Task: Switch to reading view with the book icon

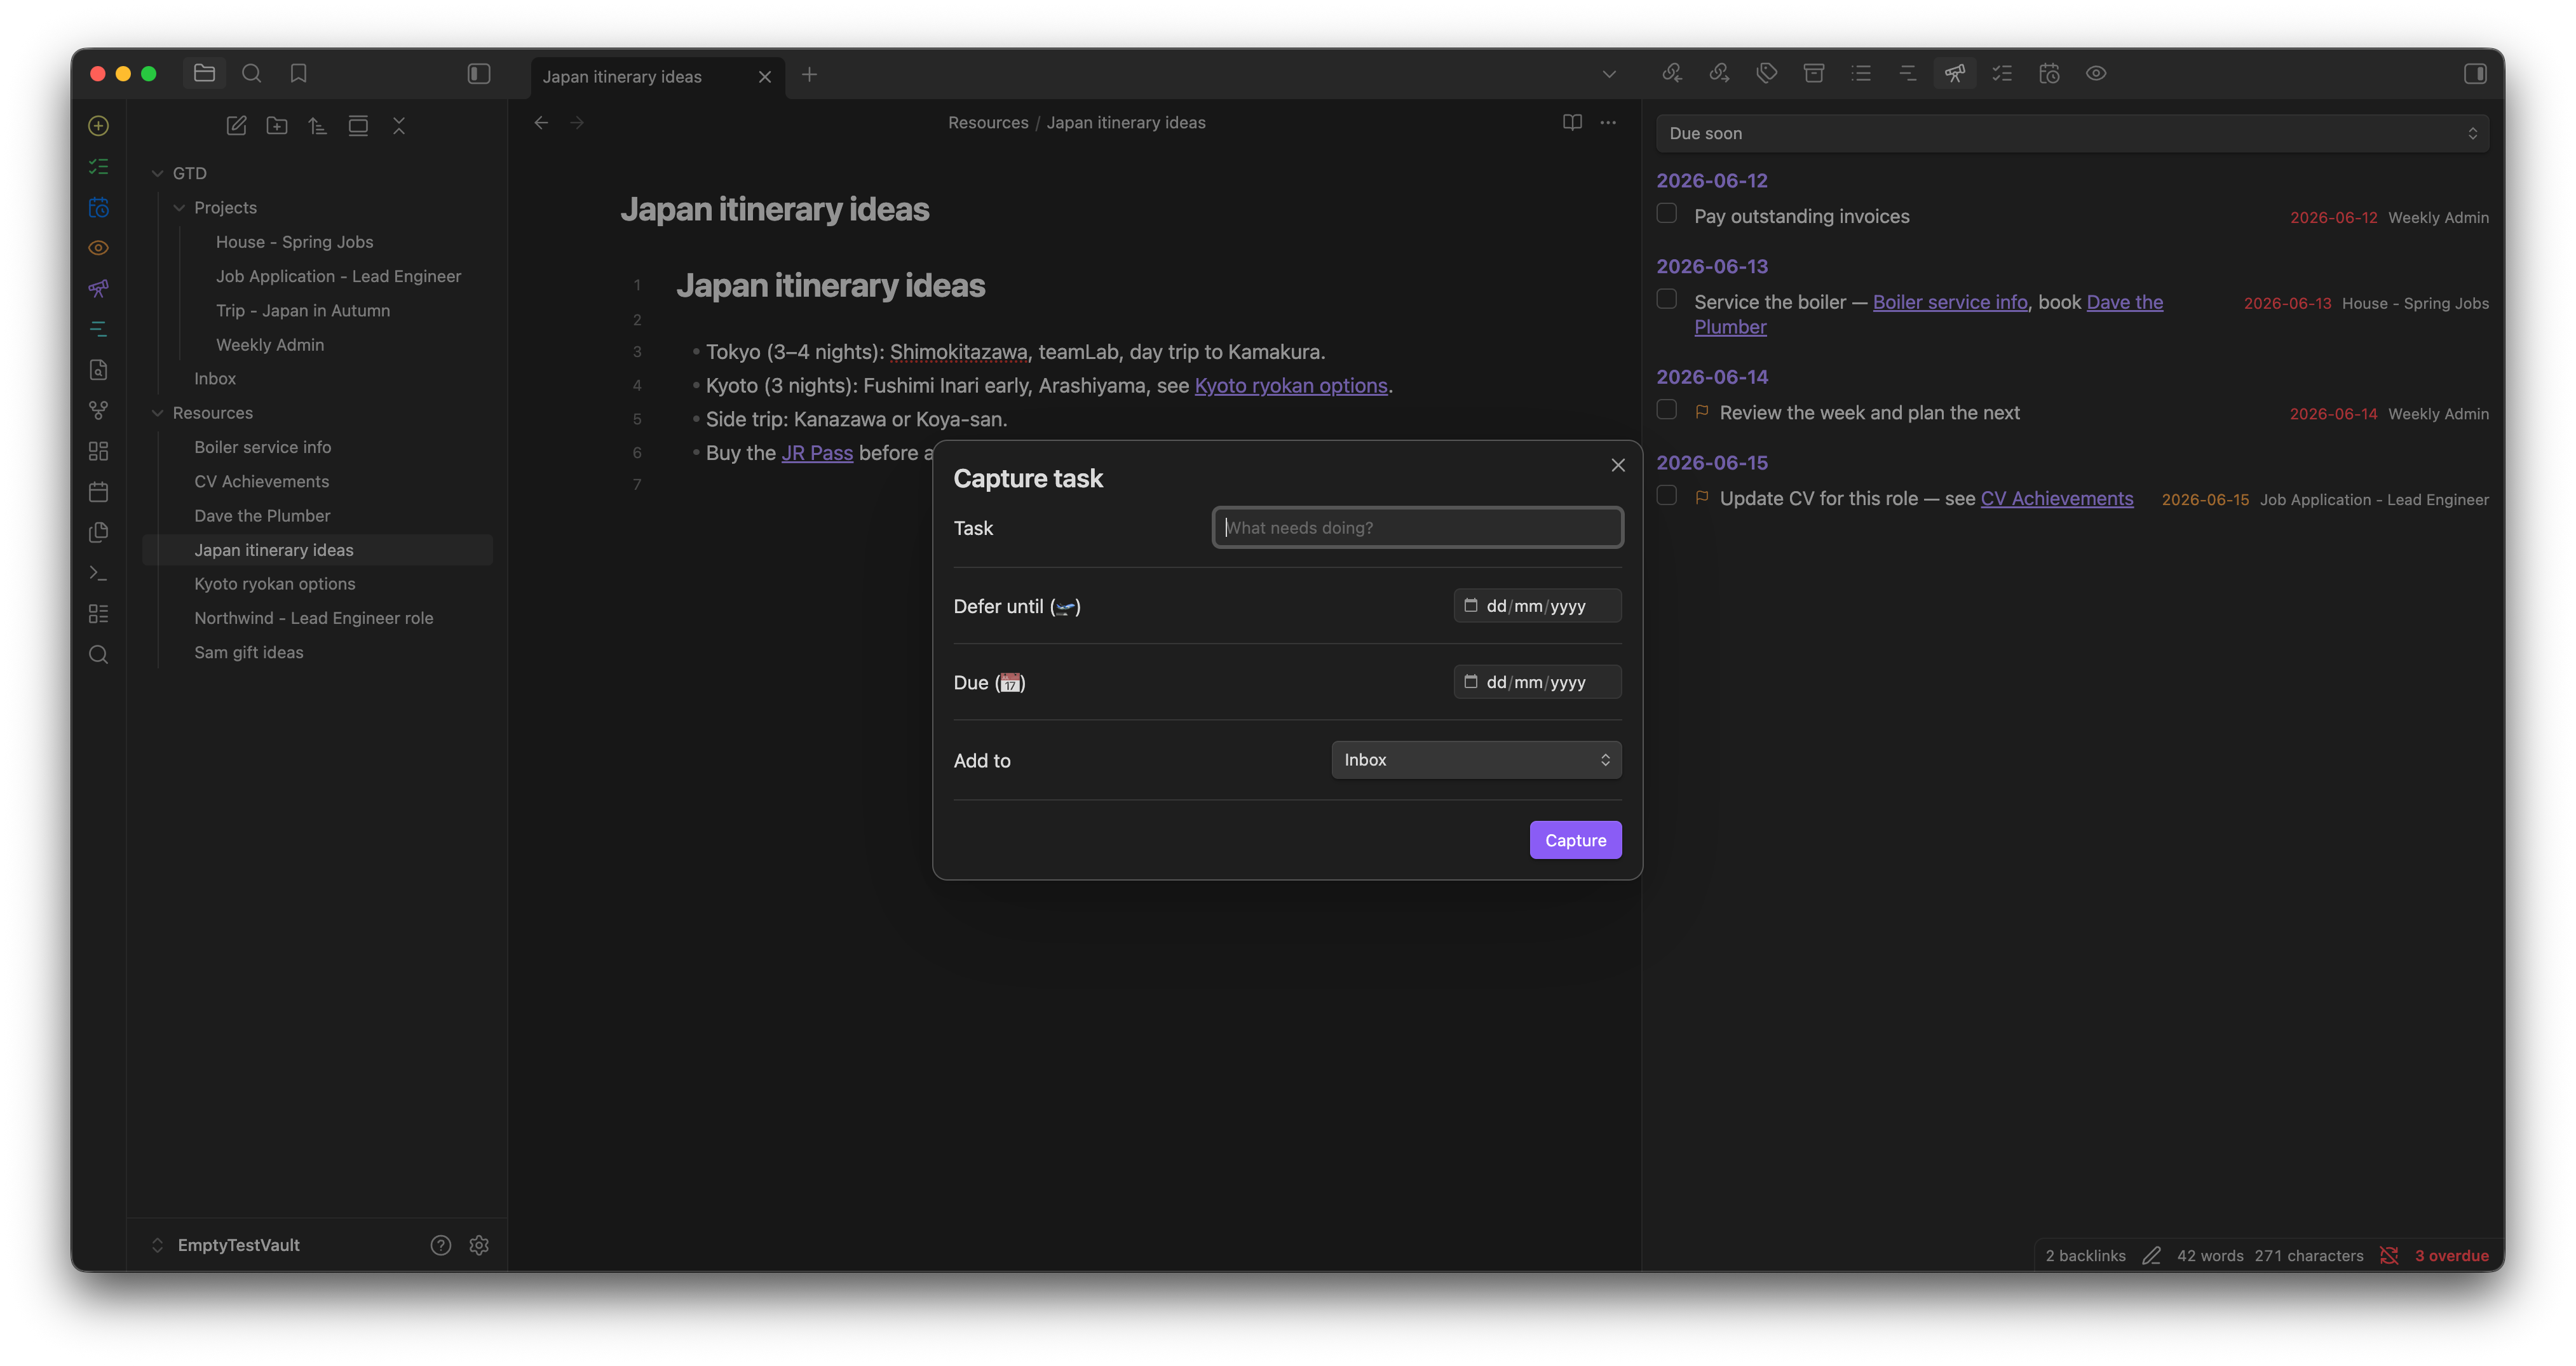Action: tap(1572, 122)
